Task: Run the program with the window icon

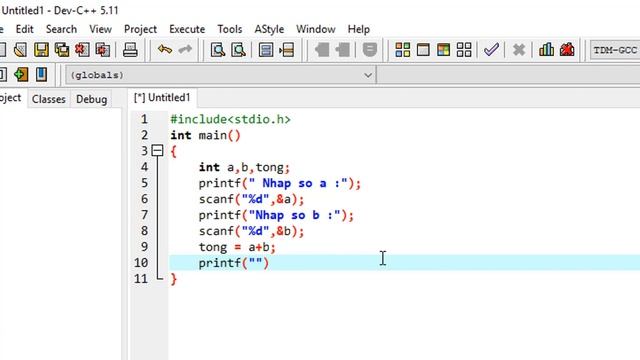Action: coord(423,50)
